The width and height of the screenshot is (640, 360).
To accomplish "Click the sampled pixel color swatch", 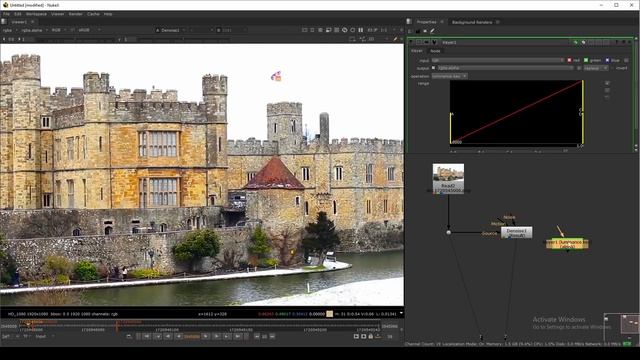I will (329, 314).
